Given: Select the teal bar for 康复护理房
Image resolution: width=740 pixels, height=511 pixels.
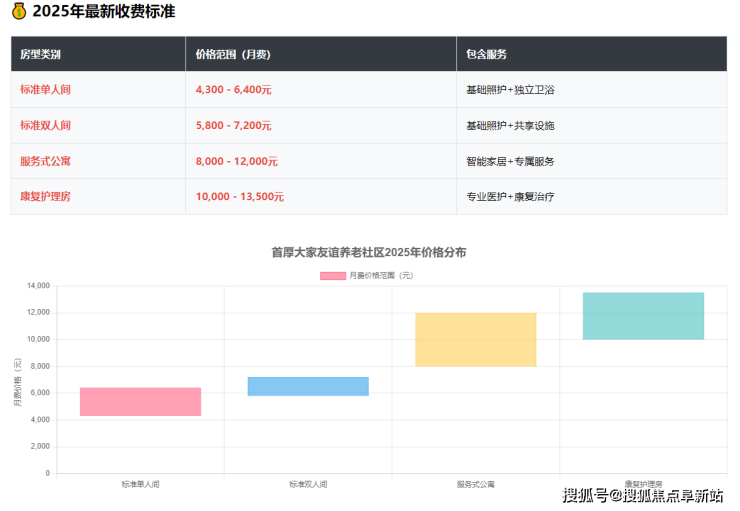Looking at the screenshot, I should pyautogui.click(x=643, y=316).
